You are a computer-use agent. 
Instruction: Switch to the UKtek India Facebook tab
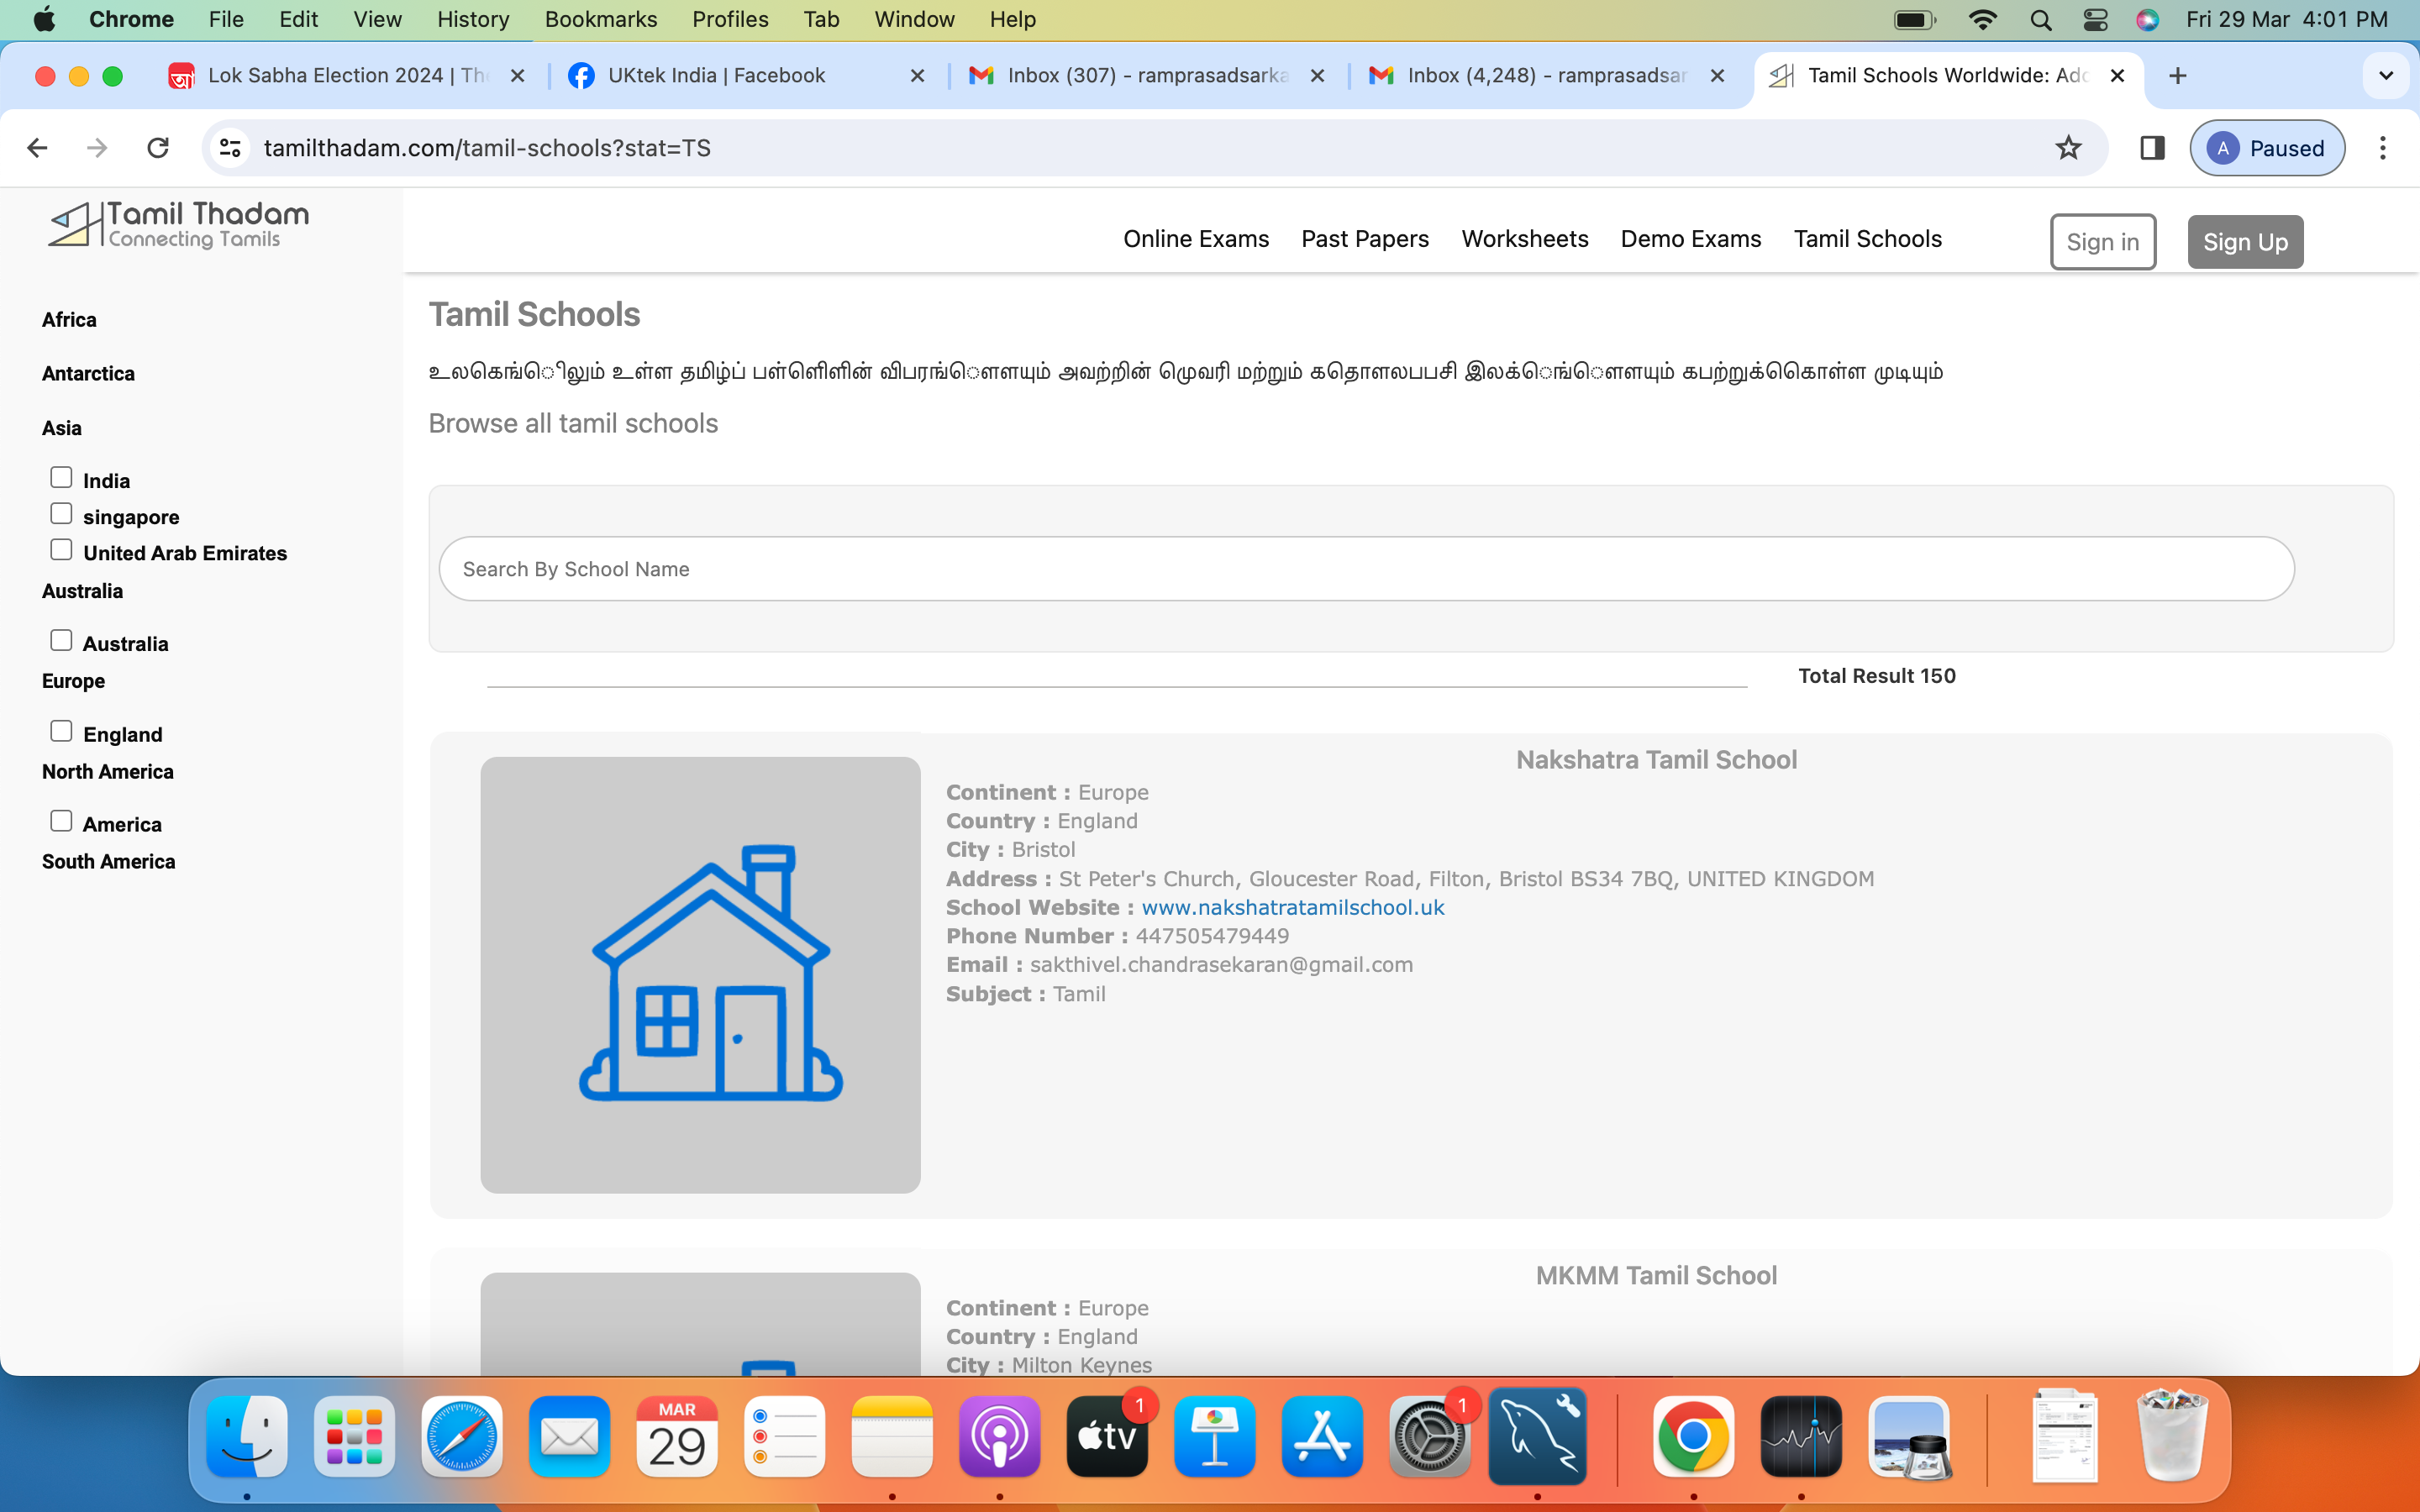[716, 76]
